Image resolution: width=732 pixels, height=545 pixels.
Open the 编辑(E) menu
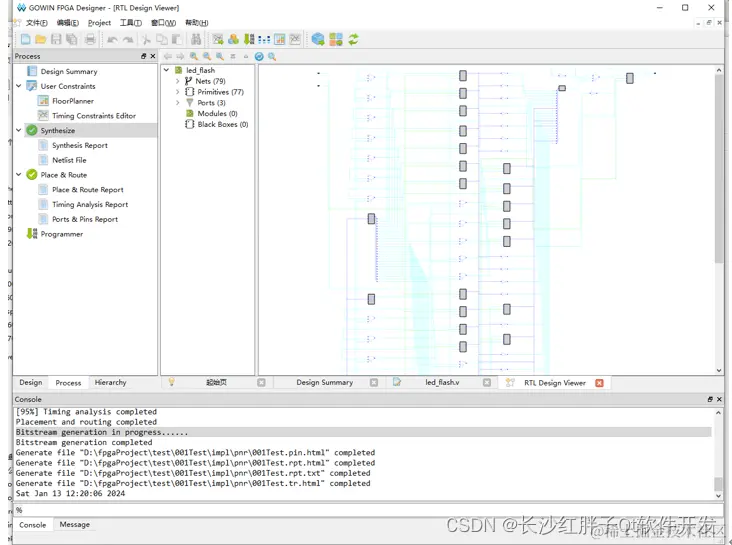click(68, 22)
